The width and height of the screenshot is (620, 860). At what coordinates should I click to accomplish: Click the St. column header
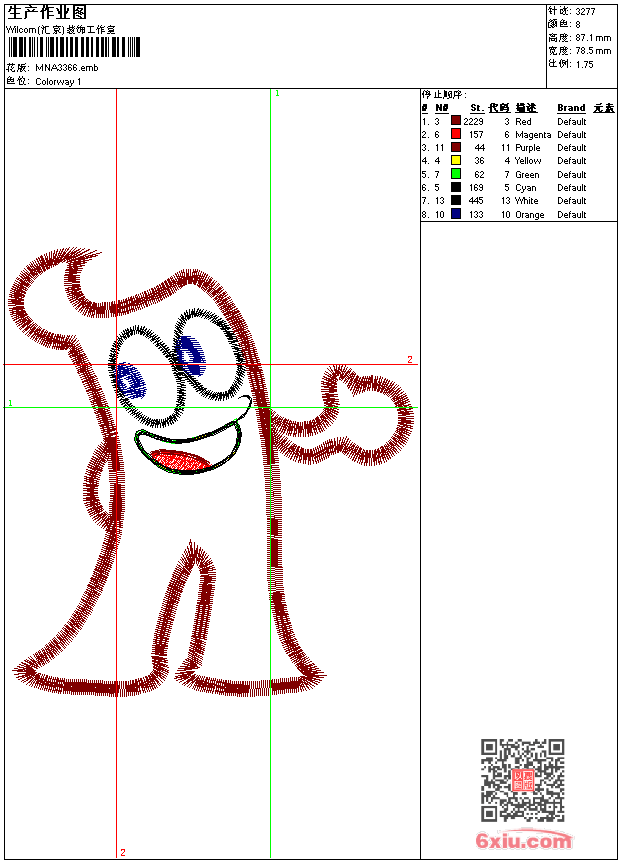coord(477,108)
